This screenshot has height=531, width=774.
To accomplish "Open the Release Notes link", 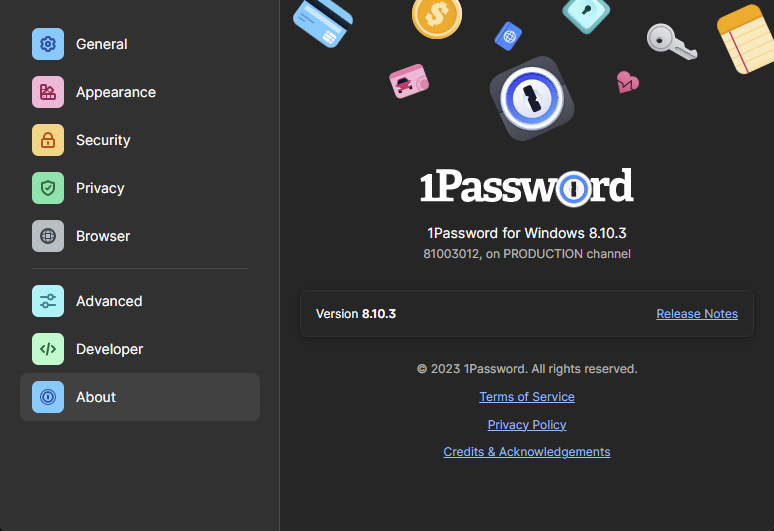I will point(697,314).
